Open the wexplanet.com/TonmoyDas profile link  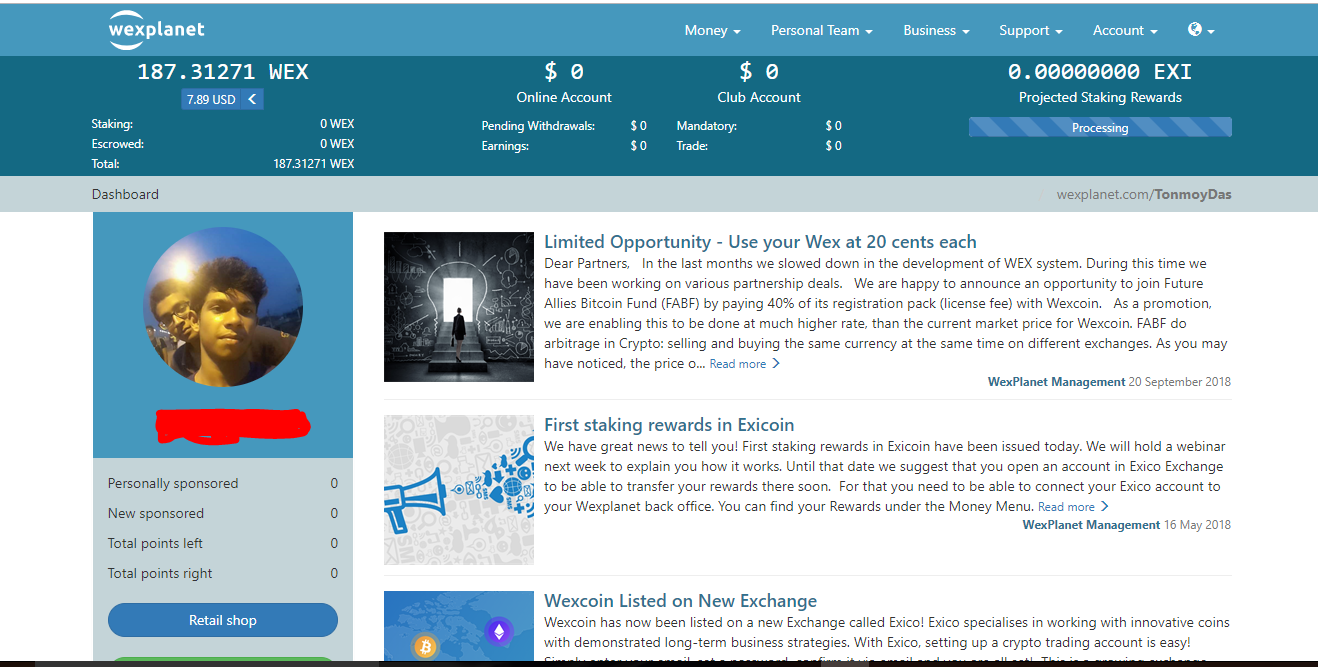click(1143, 194)
